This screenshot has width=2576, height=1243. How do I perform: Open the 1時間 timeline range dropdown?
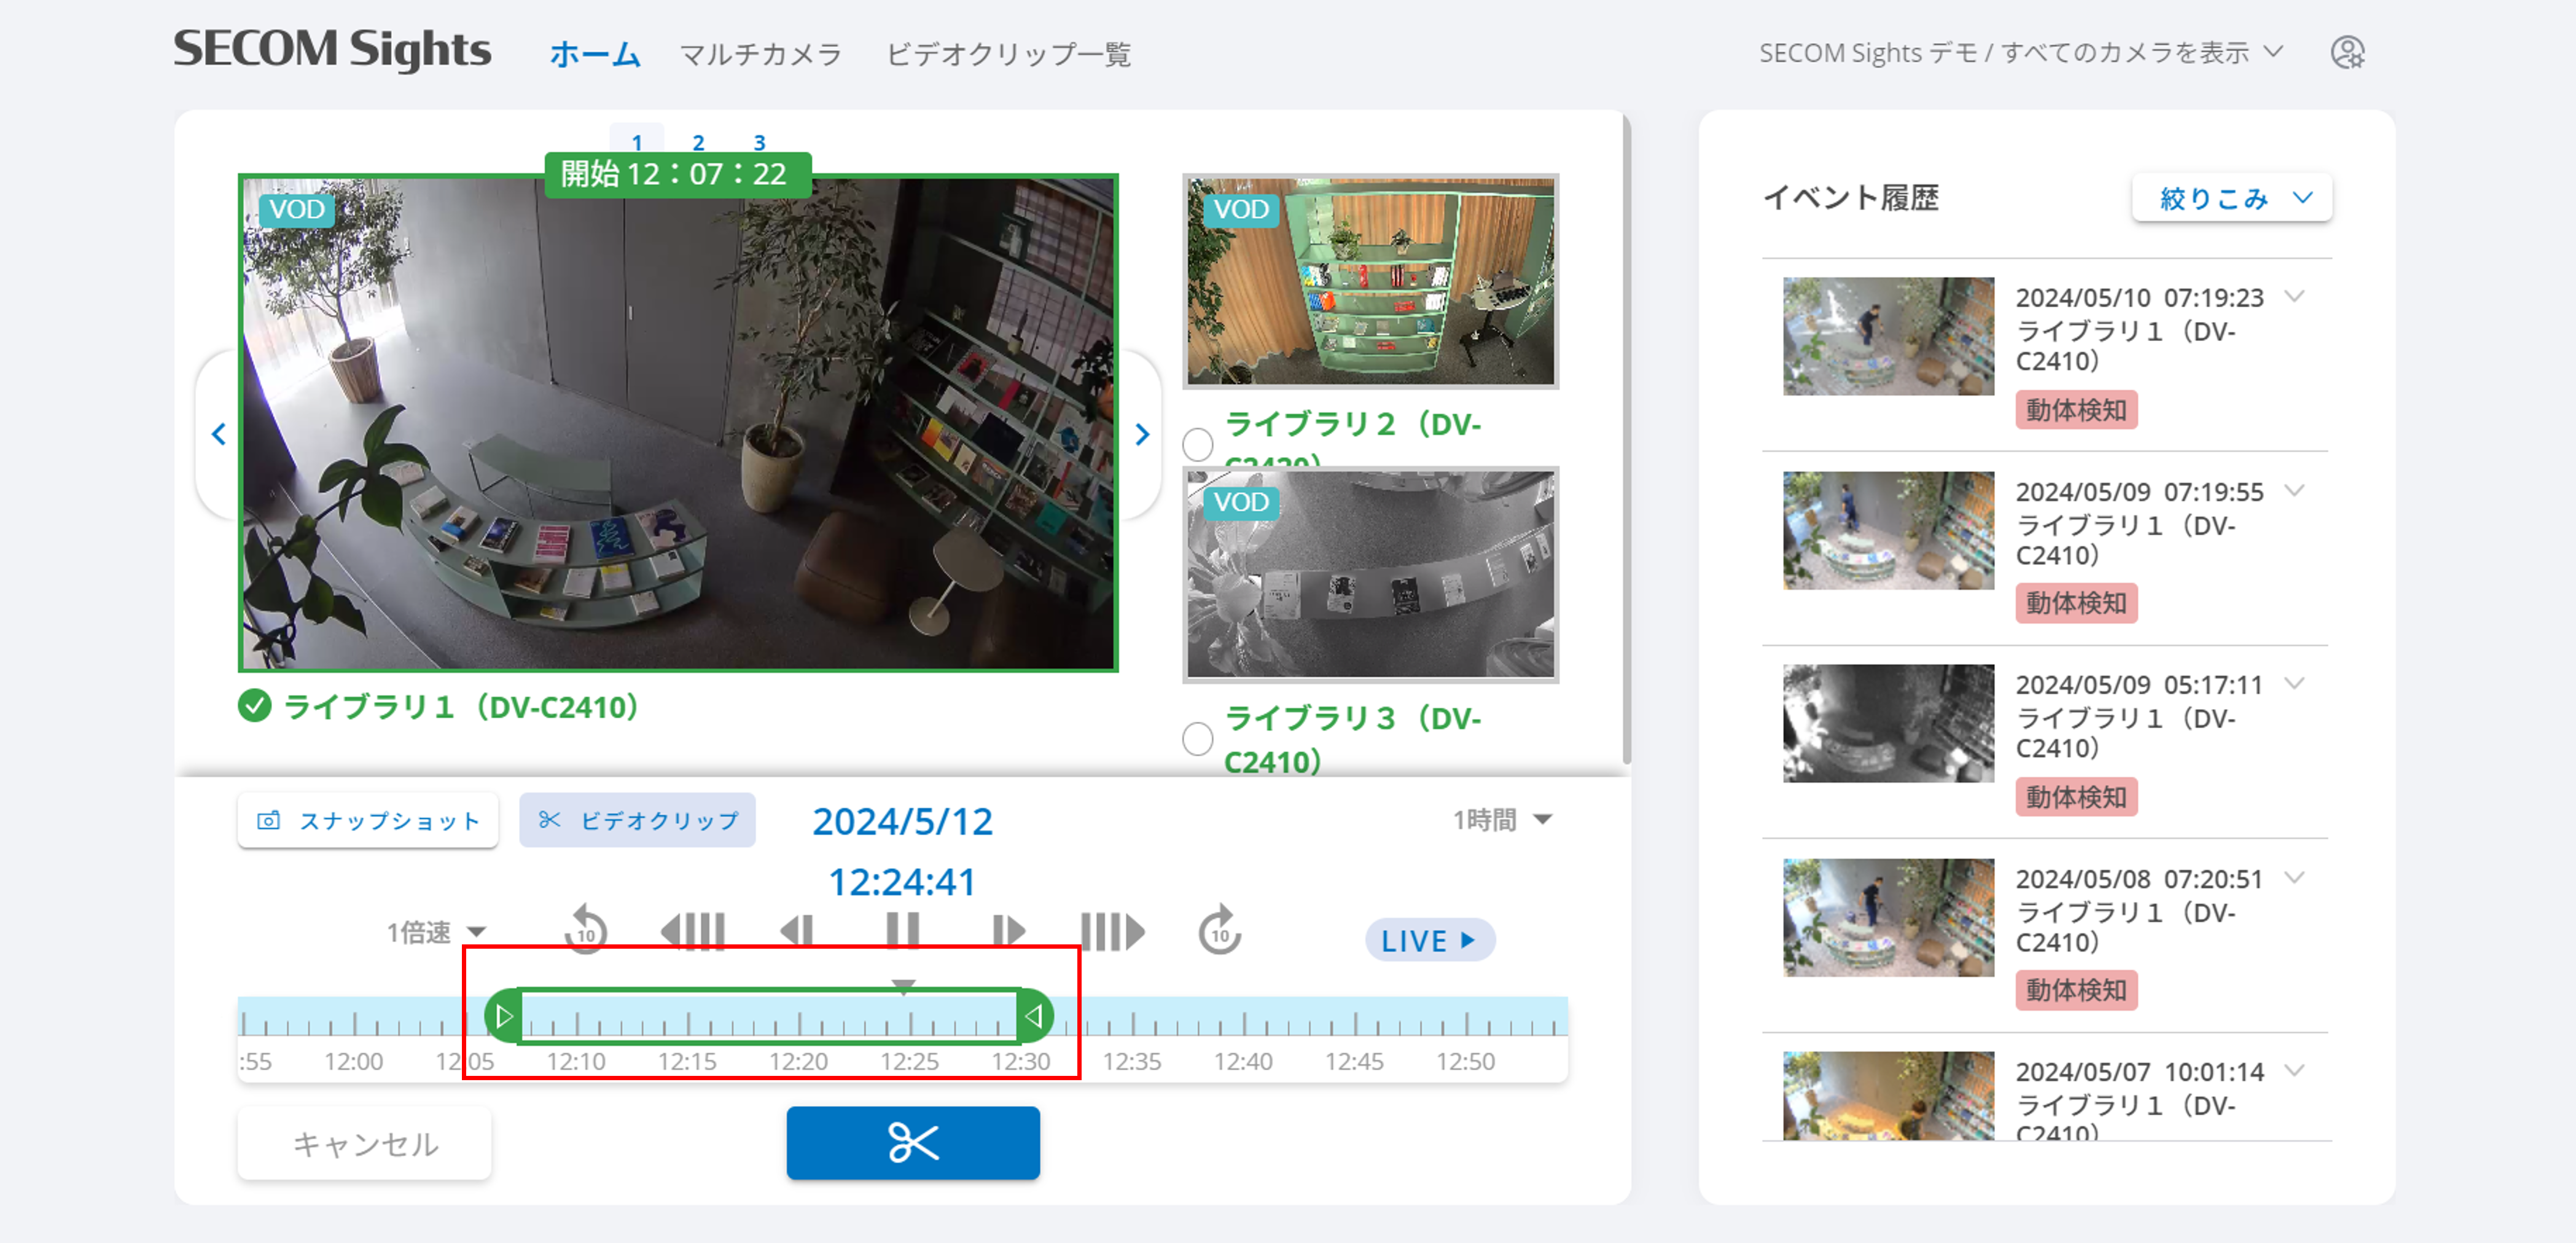(1502, 820)
